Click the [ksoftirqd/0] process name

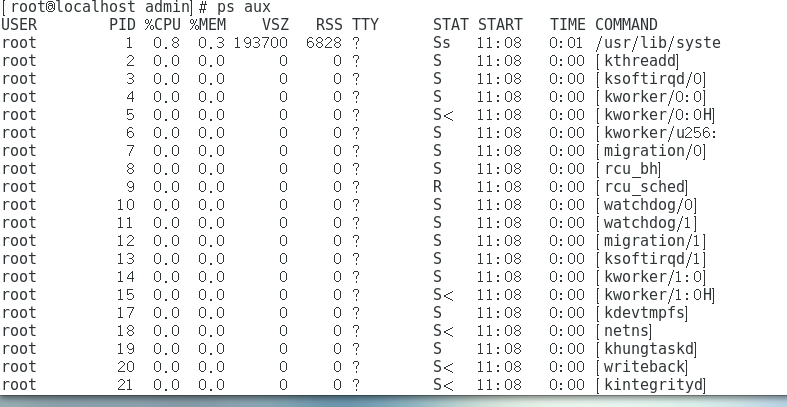[651, 79]
